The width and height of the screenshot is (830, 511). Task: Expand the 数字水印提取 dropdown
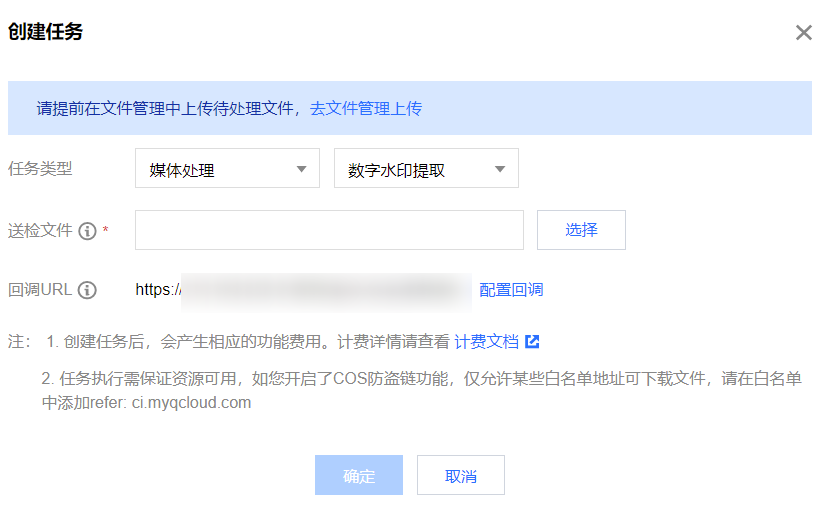coord(426,169)
